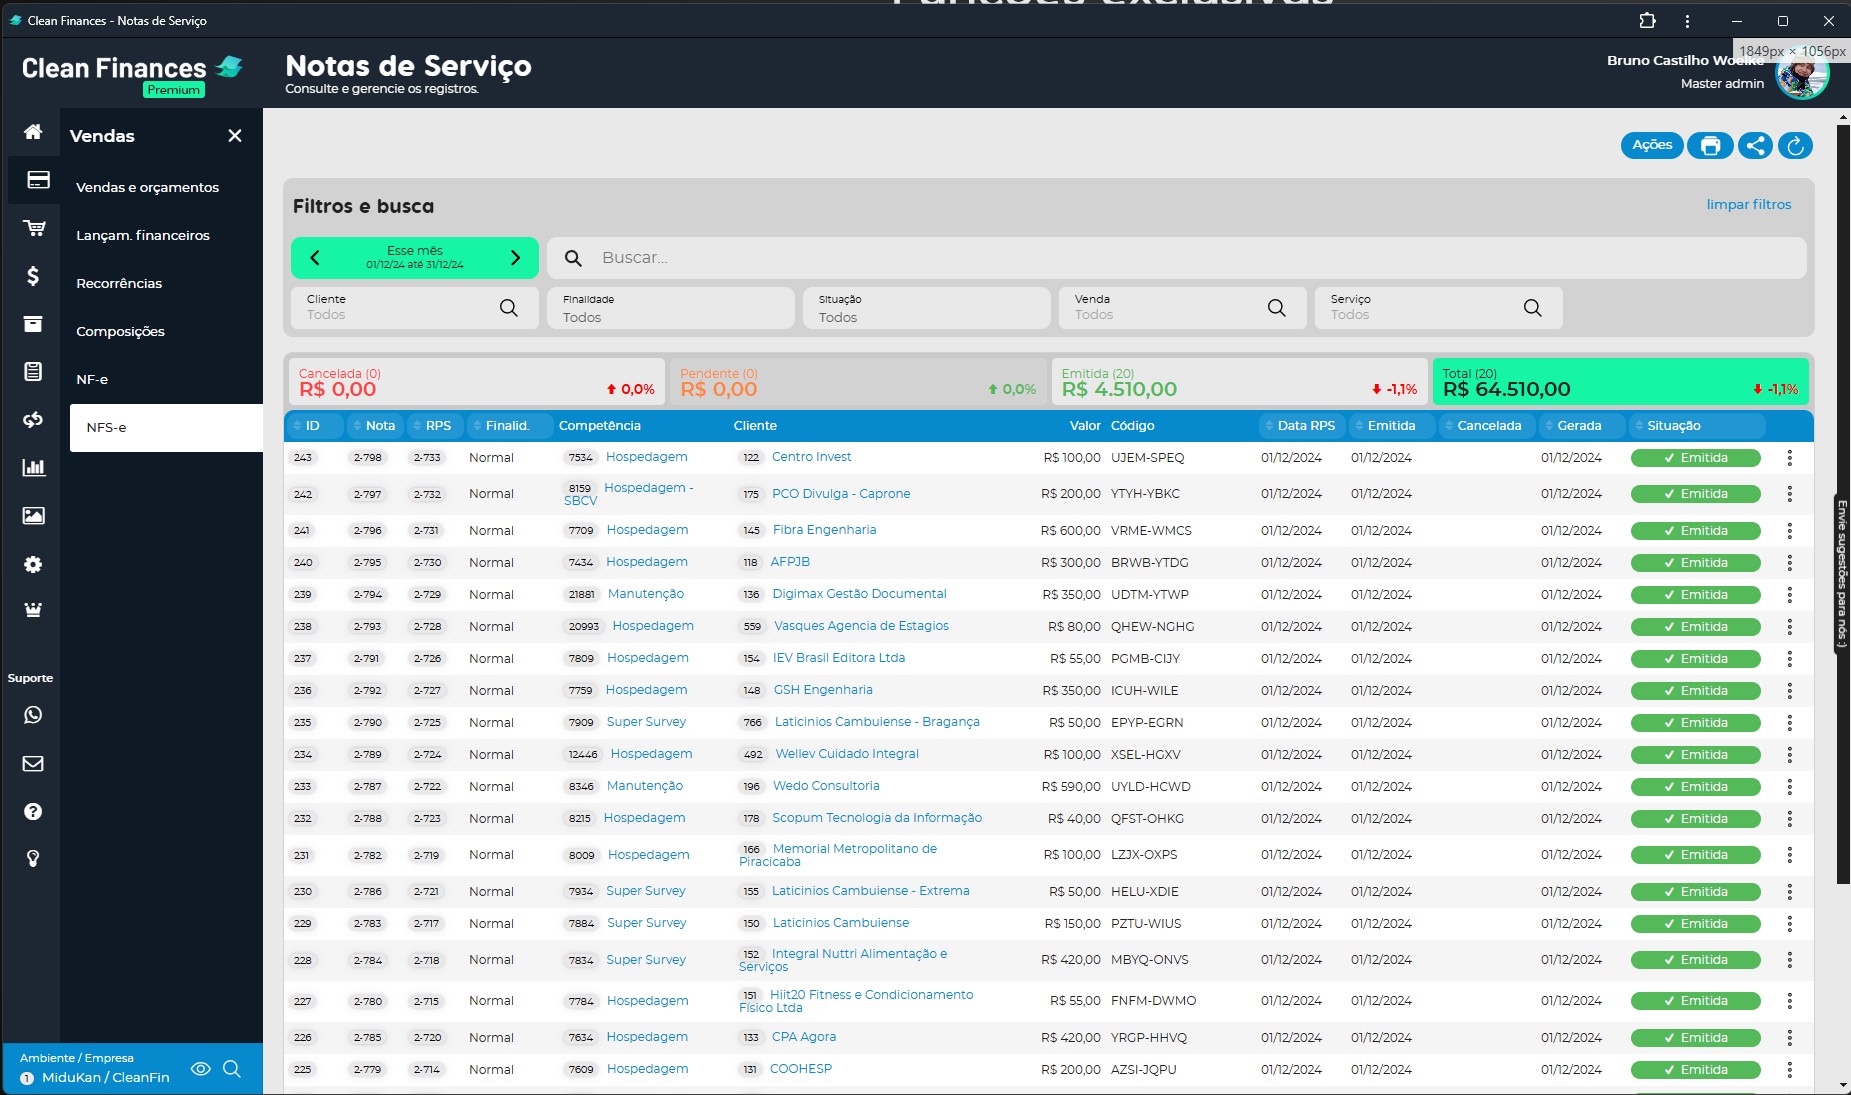This screenshot has width=1851, height=1095.
Task: Click limpar filtros link
Action: [x=1749, y=204]
